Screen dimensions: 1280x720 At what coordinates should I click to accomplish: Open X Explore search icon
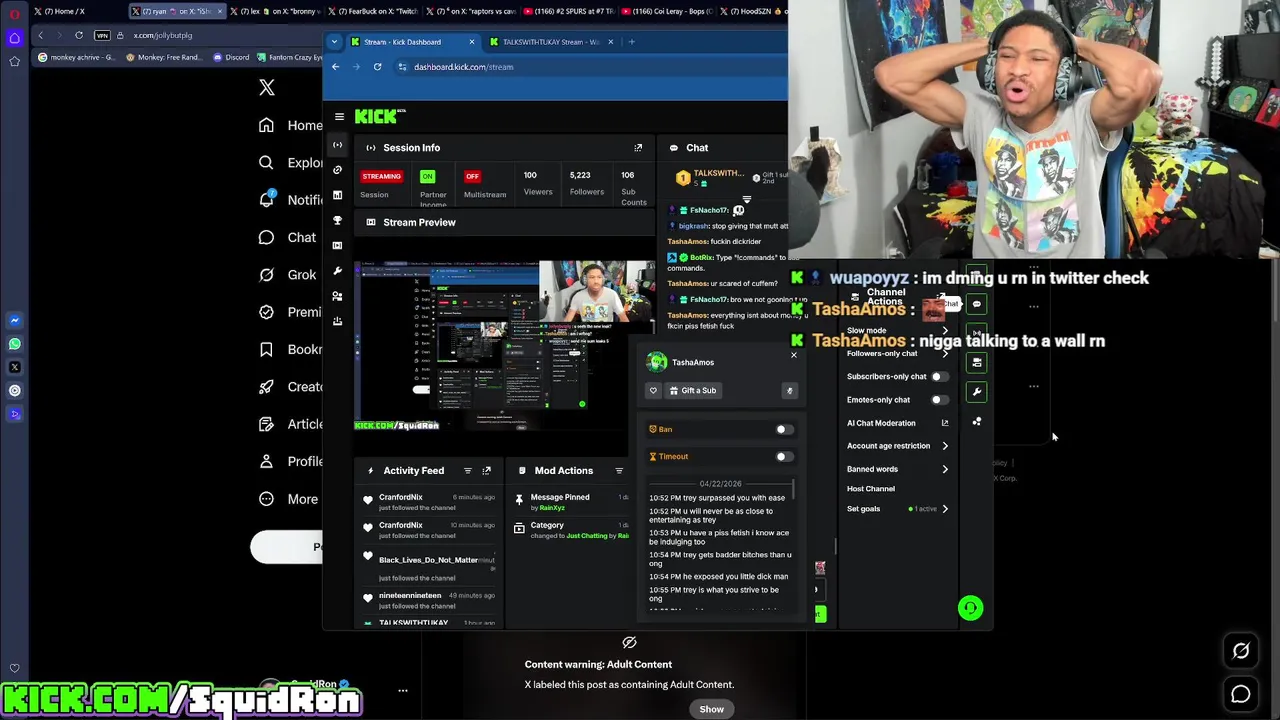pos(266,162)
